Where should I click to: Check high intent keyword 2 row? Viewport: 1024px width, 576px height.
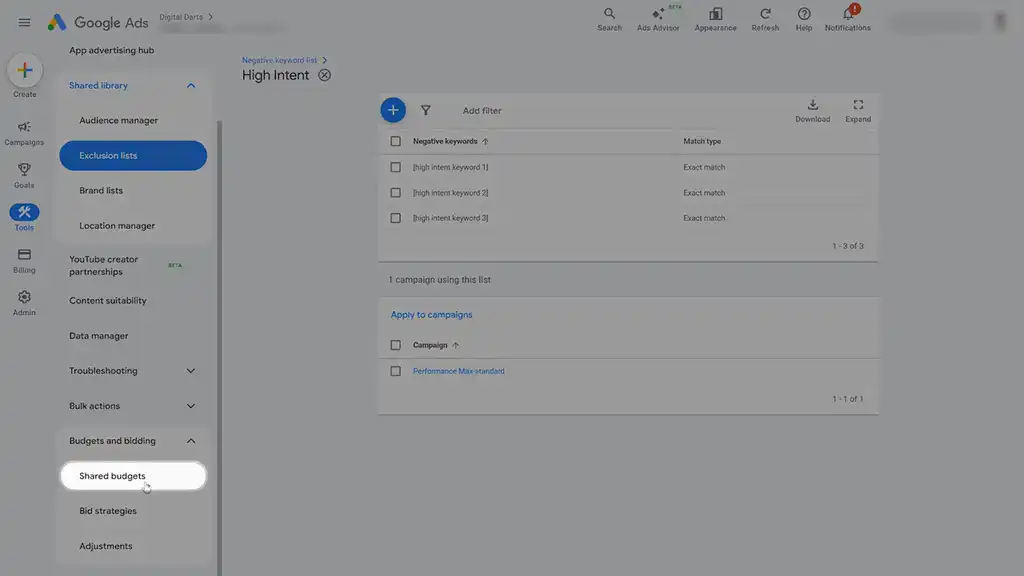396,193
